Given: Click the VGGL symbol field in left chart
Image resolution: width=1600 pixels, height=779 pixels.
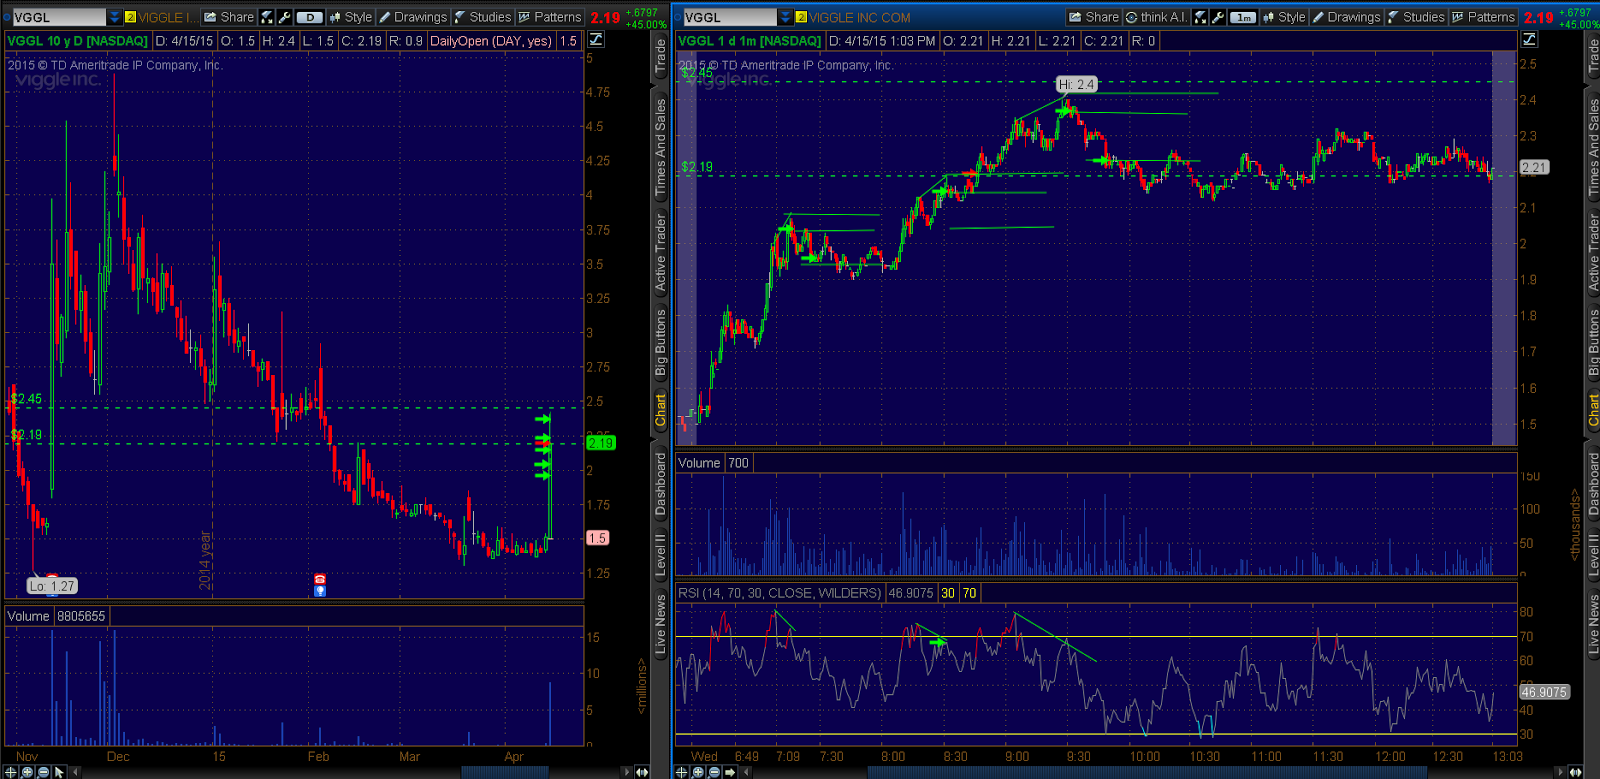Looking at the screenshot, I should [x=58, y=17].
